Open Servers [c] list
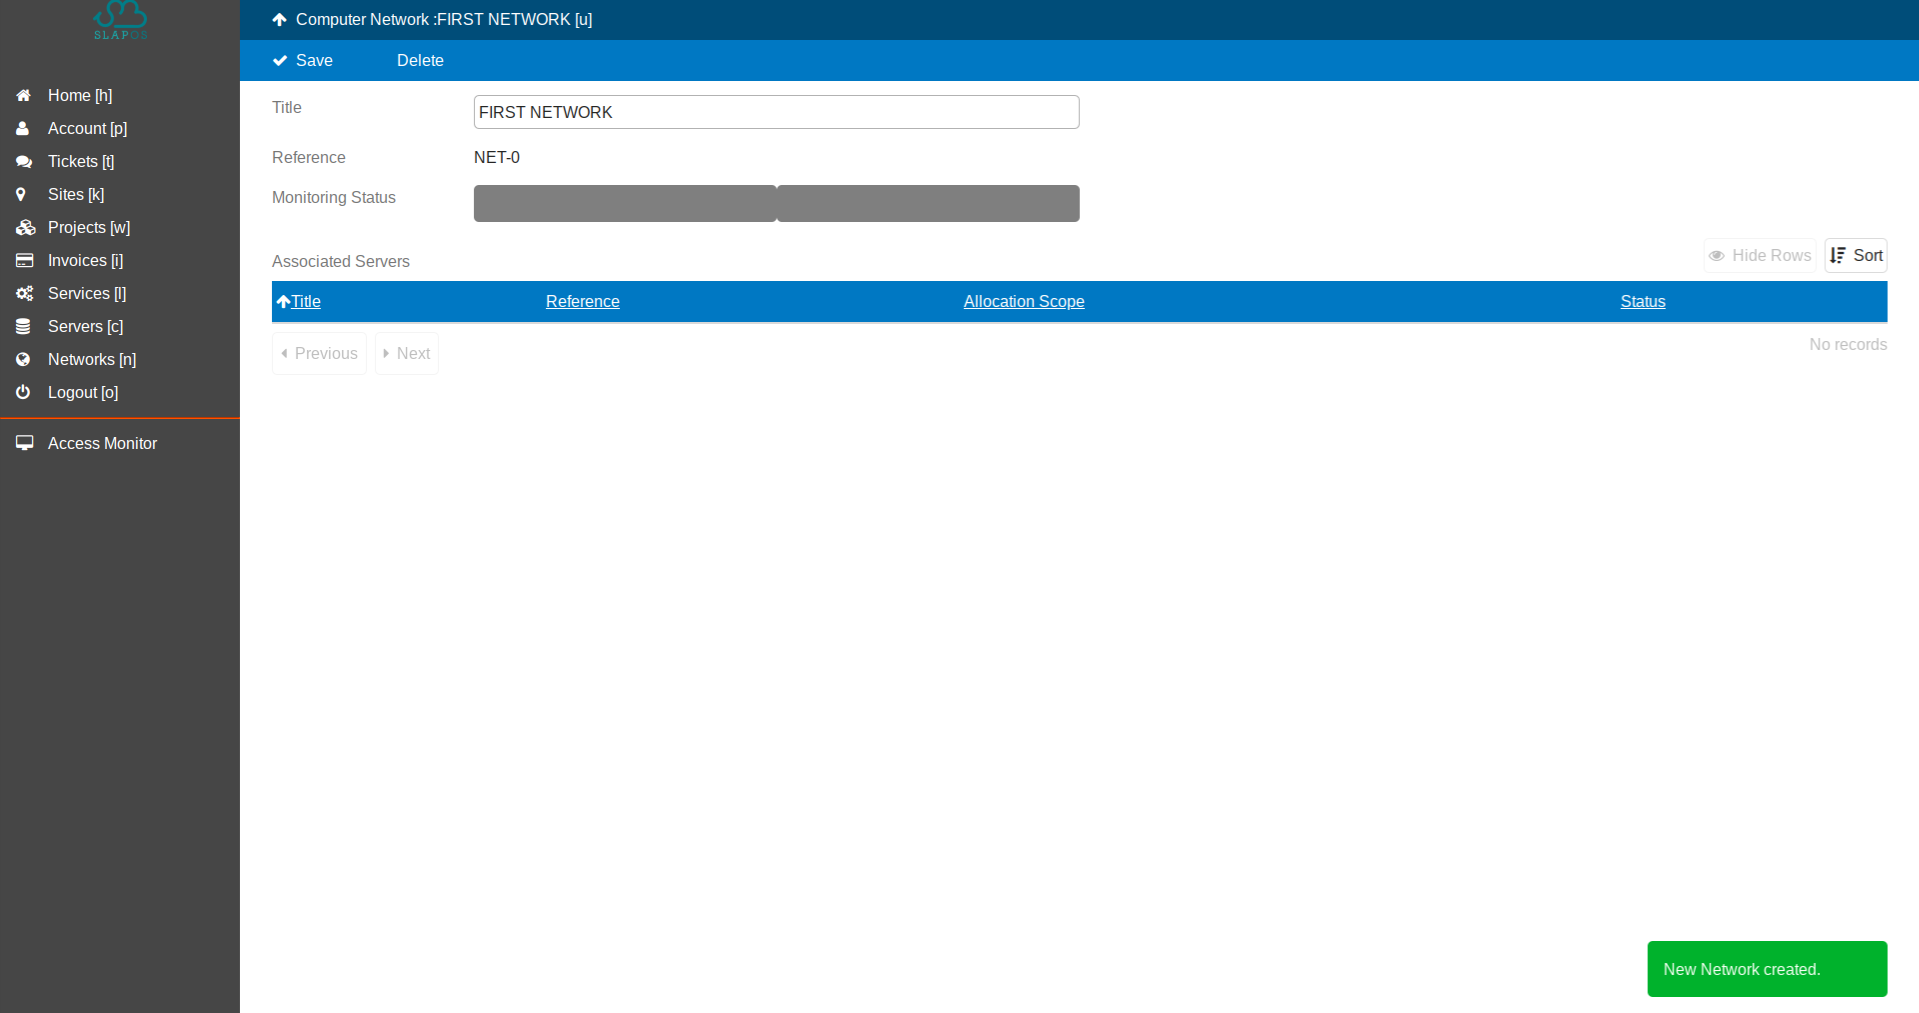Viewport: 1919px width, 1013px height. (x=86, y=327)
